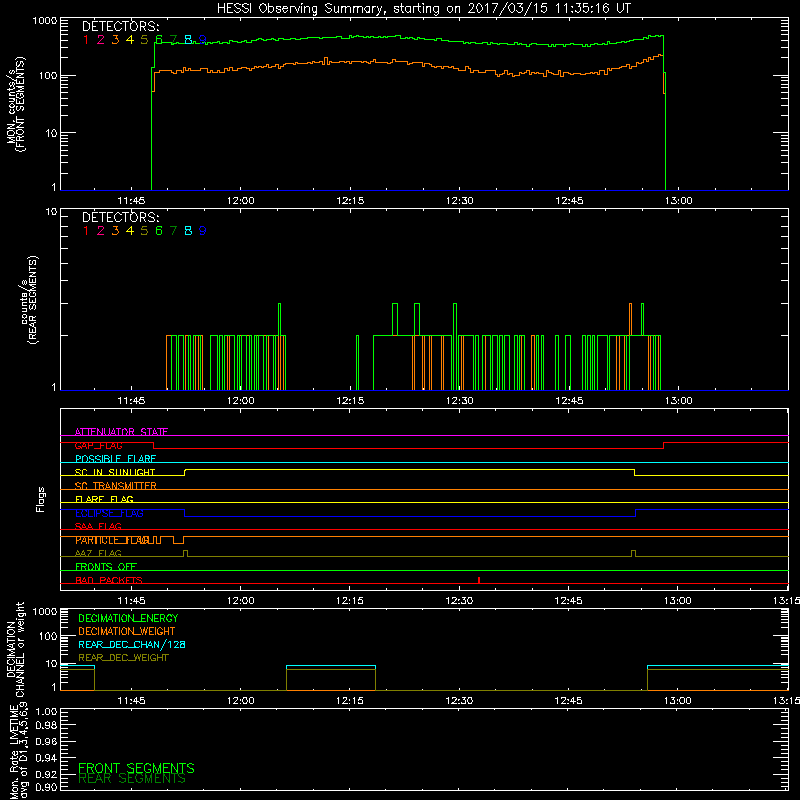
Task: Click the DECIMATION_ENERGY legend entry
Action: tap(128, 618)
